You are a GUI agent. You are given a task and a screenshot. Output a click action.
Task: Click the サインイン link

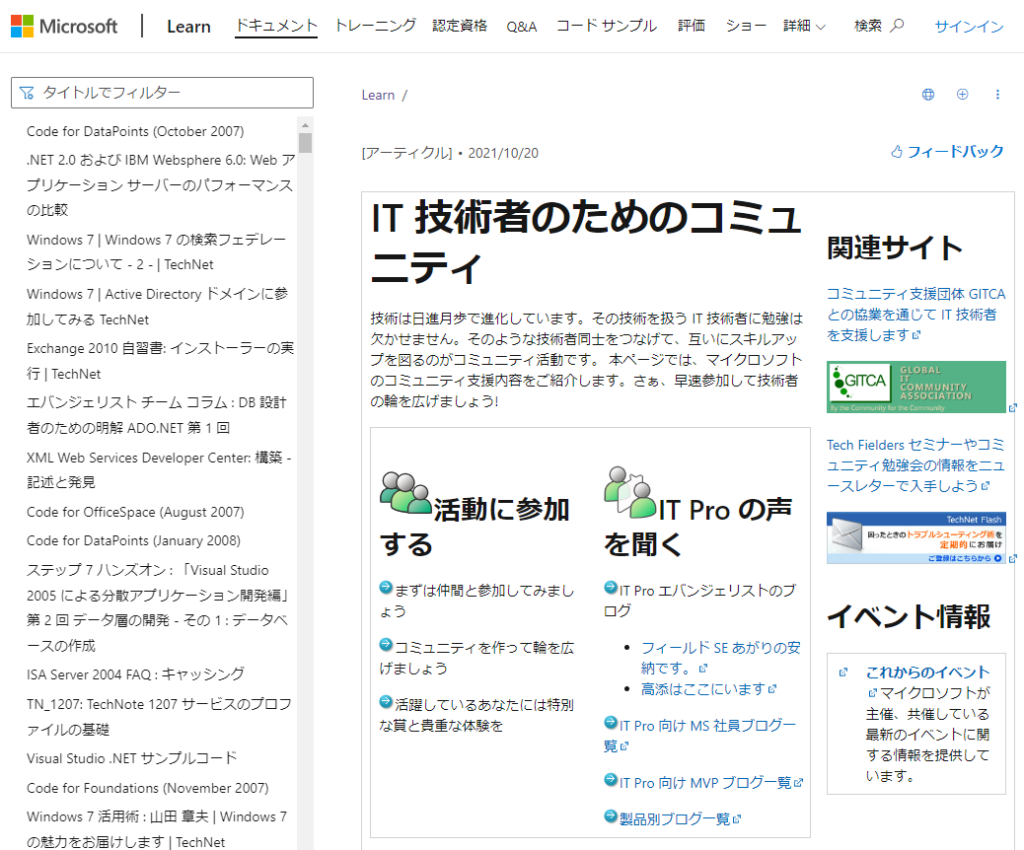point(968,26)
